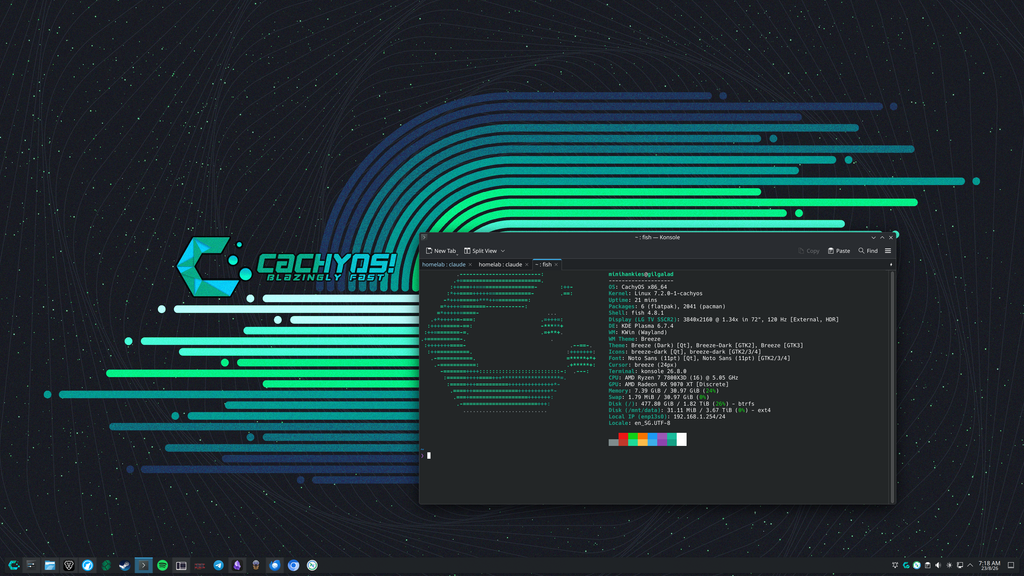Open the display configuration tray icon
The height and width of the screenshot is (576, 1024).
coord(960,566)
